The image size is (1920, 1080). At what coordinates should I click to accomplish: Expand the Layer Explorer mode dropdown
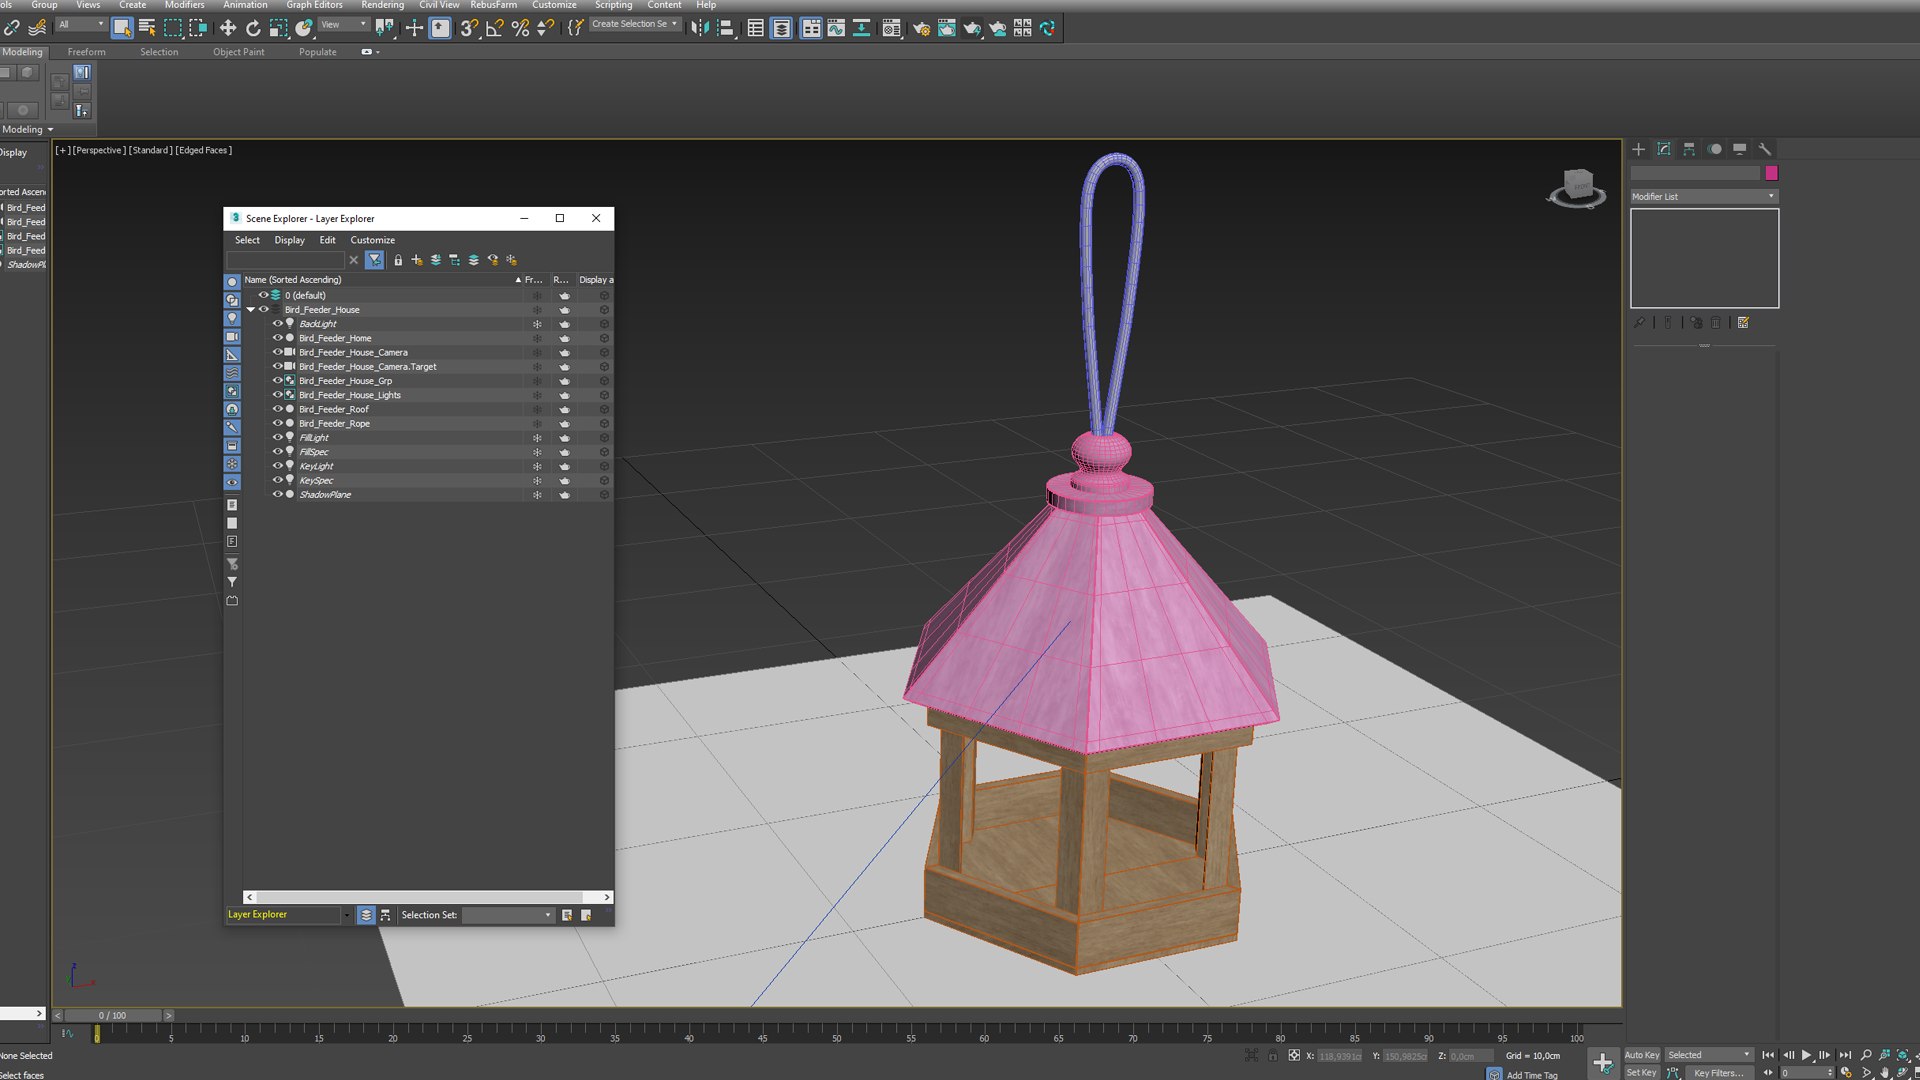(x=346, y=915)
